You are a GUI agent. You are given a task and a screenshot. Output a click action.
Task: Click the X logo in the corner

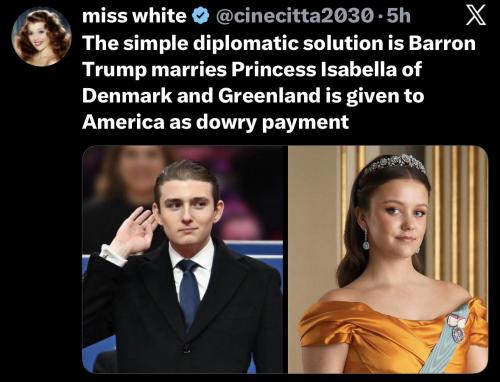(476, 16)
